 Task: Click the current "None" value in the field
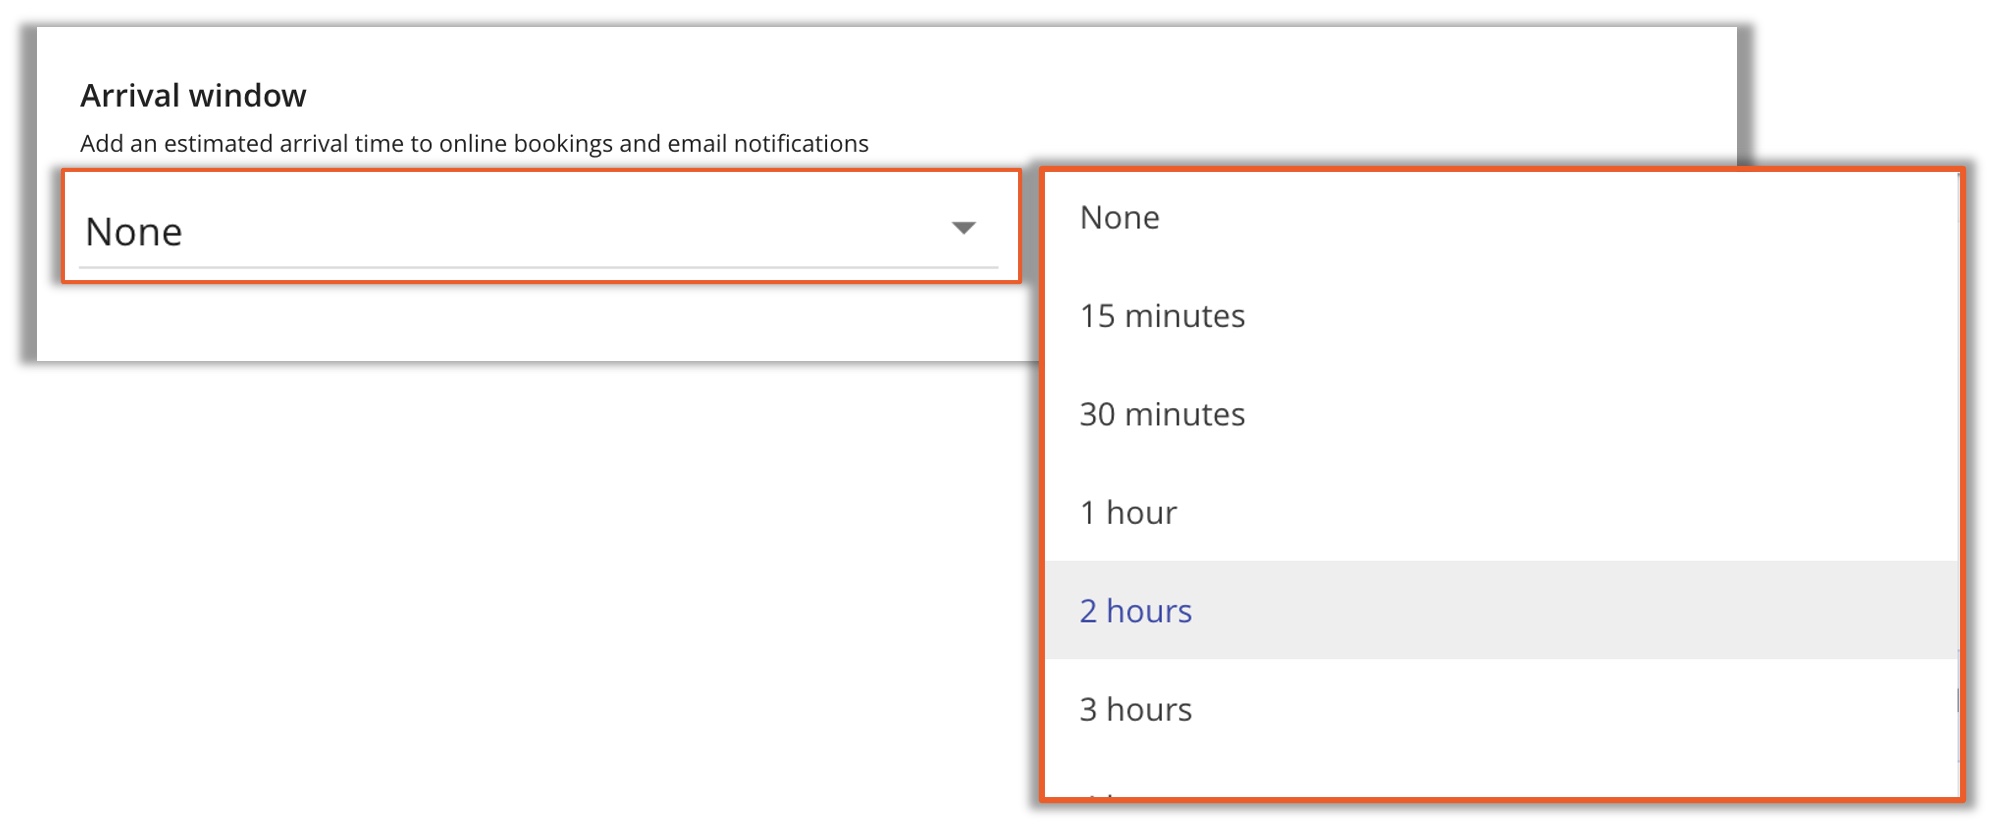[x=134, y=232]
